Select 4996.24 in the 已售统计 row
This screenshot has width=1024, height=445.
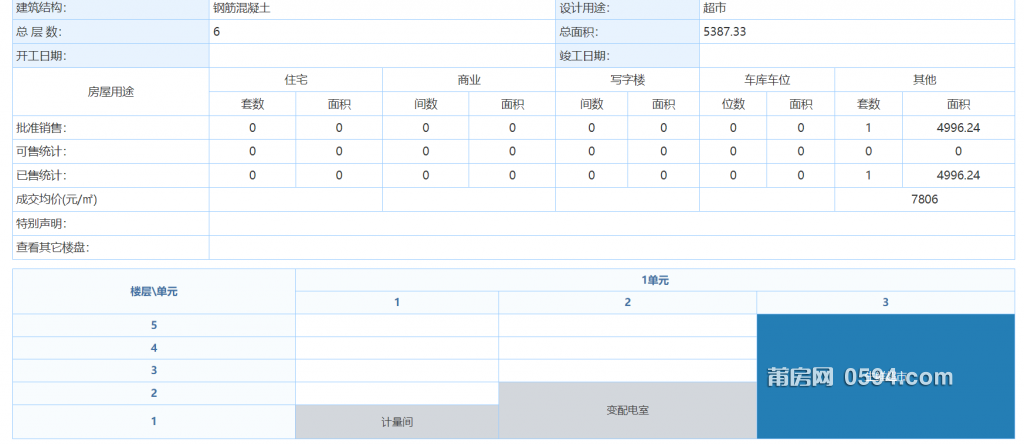click(959, 176)
